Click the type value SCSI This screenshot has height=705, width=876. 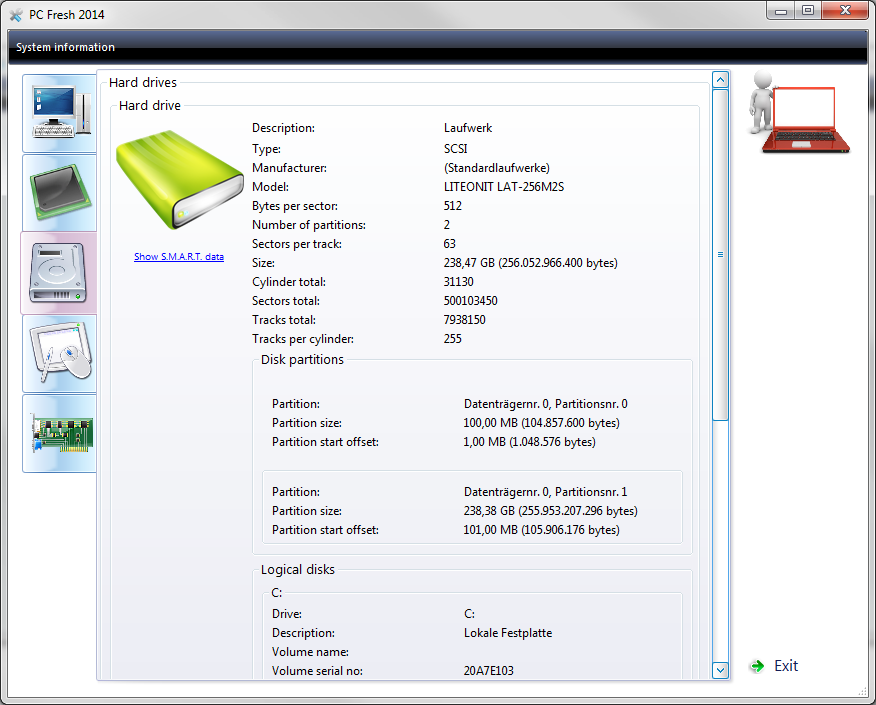(x=455, y=149)
